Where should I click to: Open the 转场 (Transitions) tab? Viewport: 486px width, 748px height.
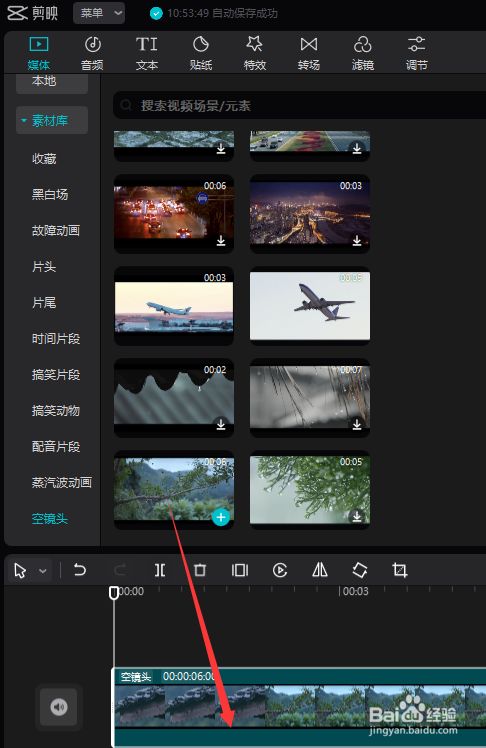[309, 53]
